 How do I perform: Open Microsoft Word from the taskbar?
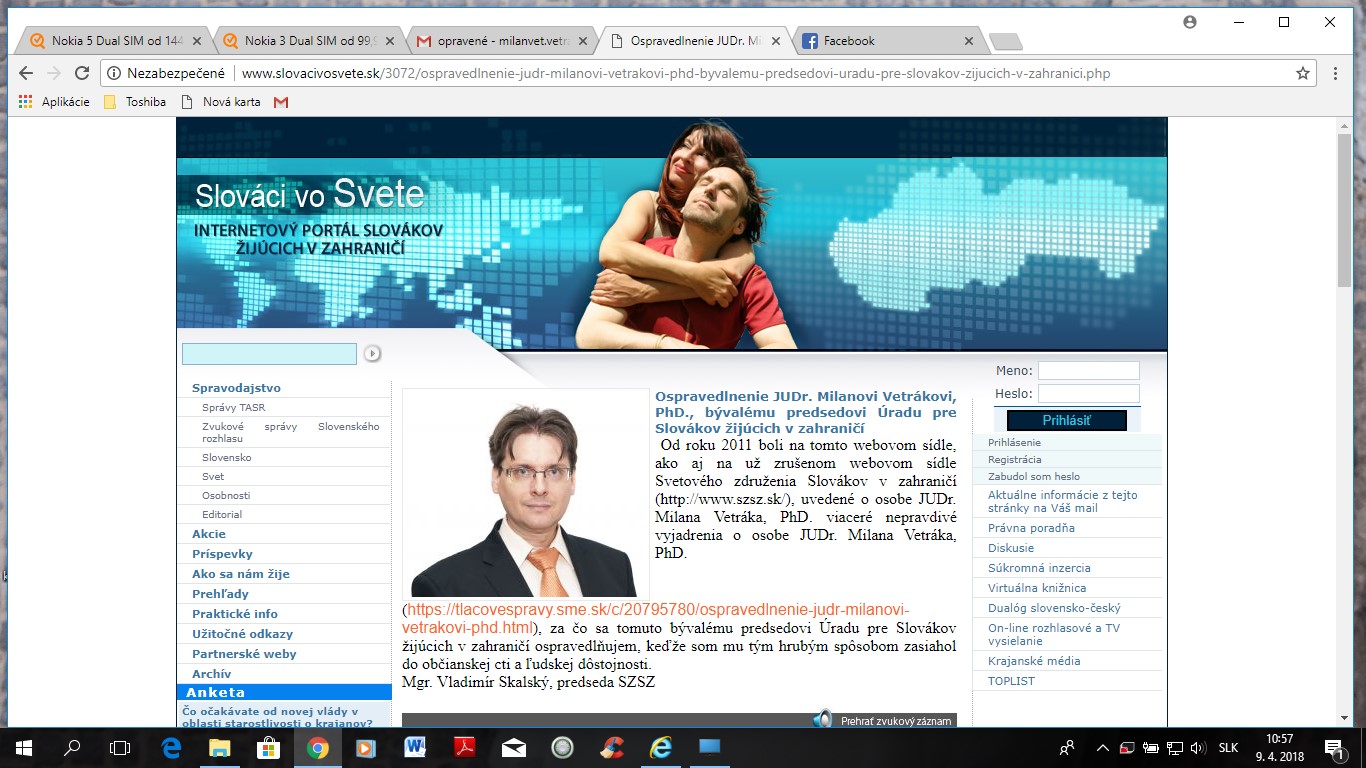(415, 747)
